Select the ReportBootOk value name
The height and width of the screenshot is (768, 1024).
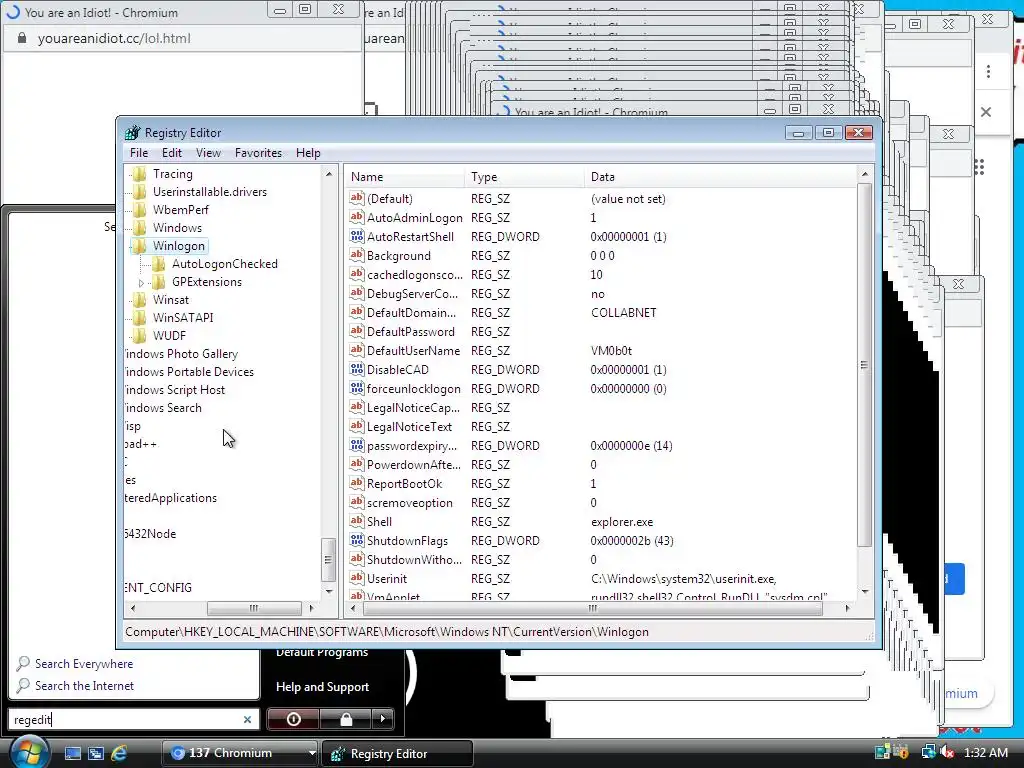click(404, 484)
